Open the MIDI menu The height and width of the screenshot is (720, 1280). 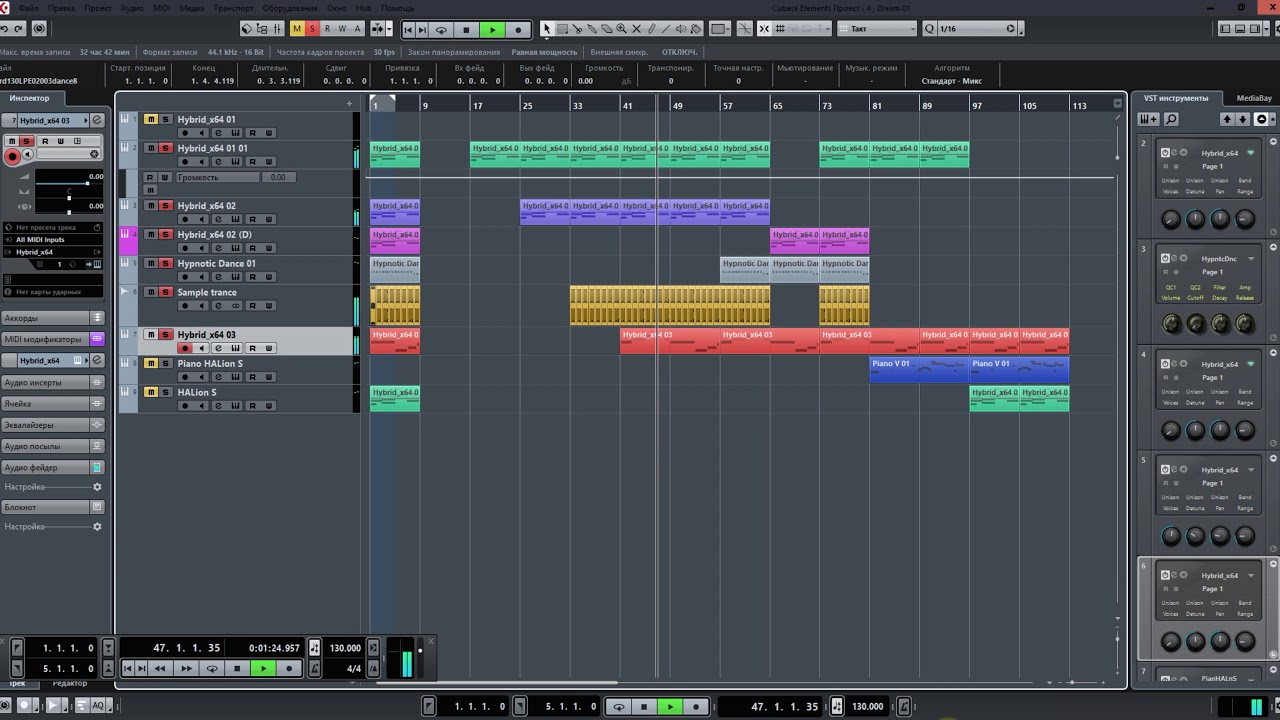tap(161, 8)
